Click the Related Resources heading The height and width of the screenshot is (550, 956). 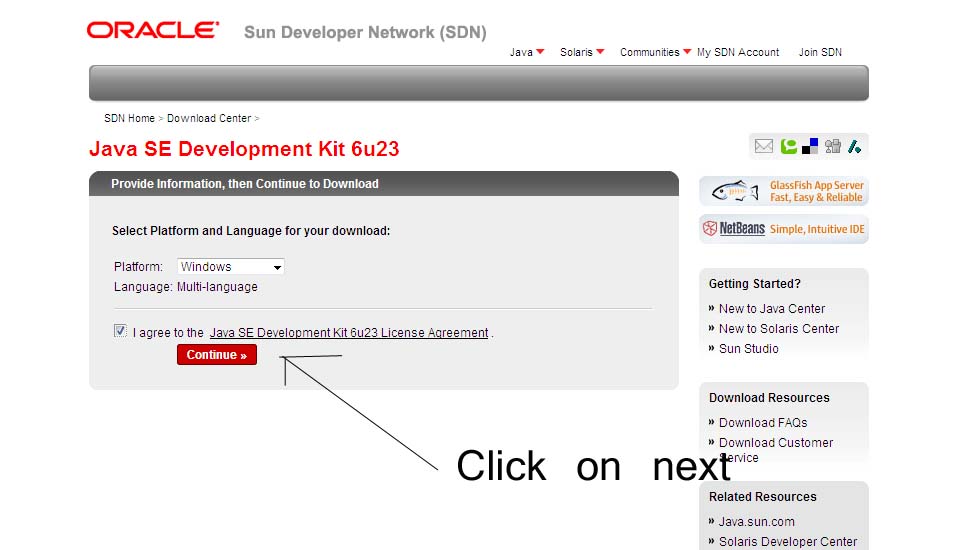763,496
